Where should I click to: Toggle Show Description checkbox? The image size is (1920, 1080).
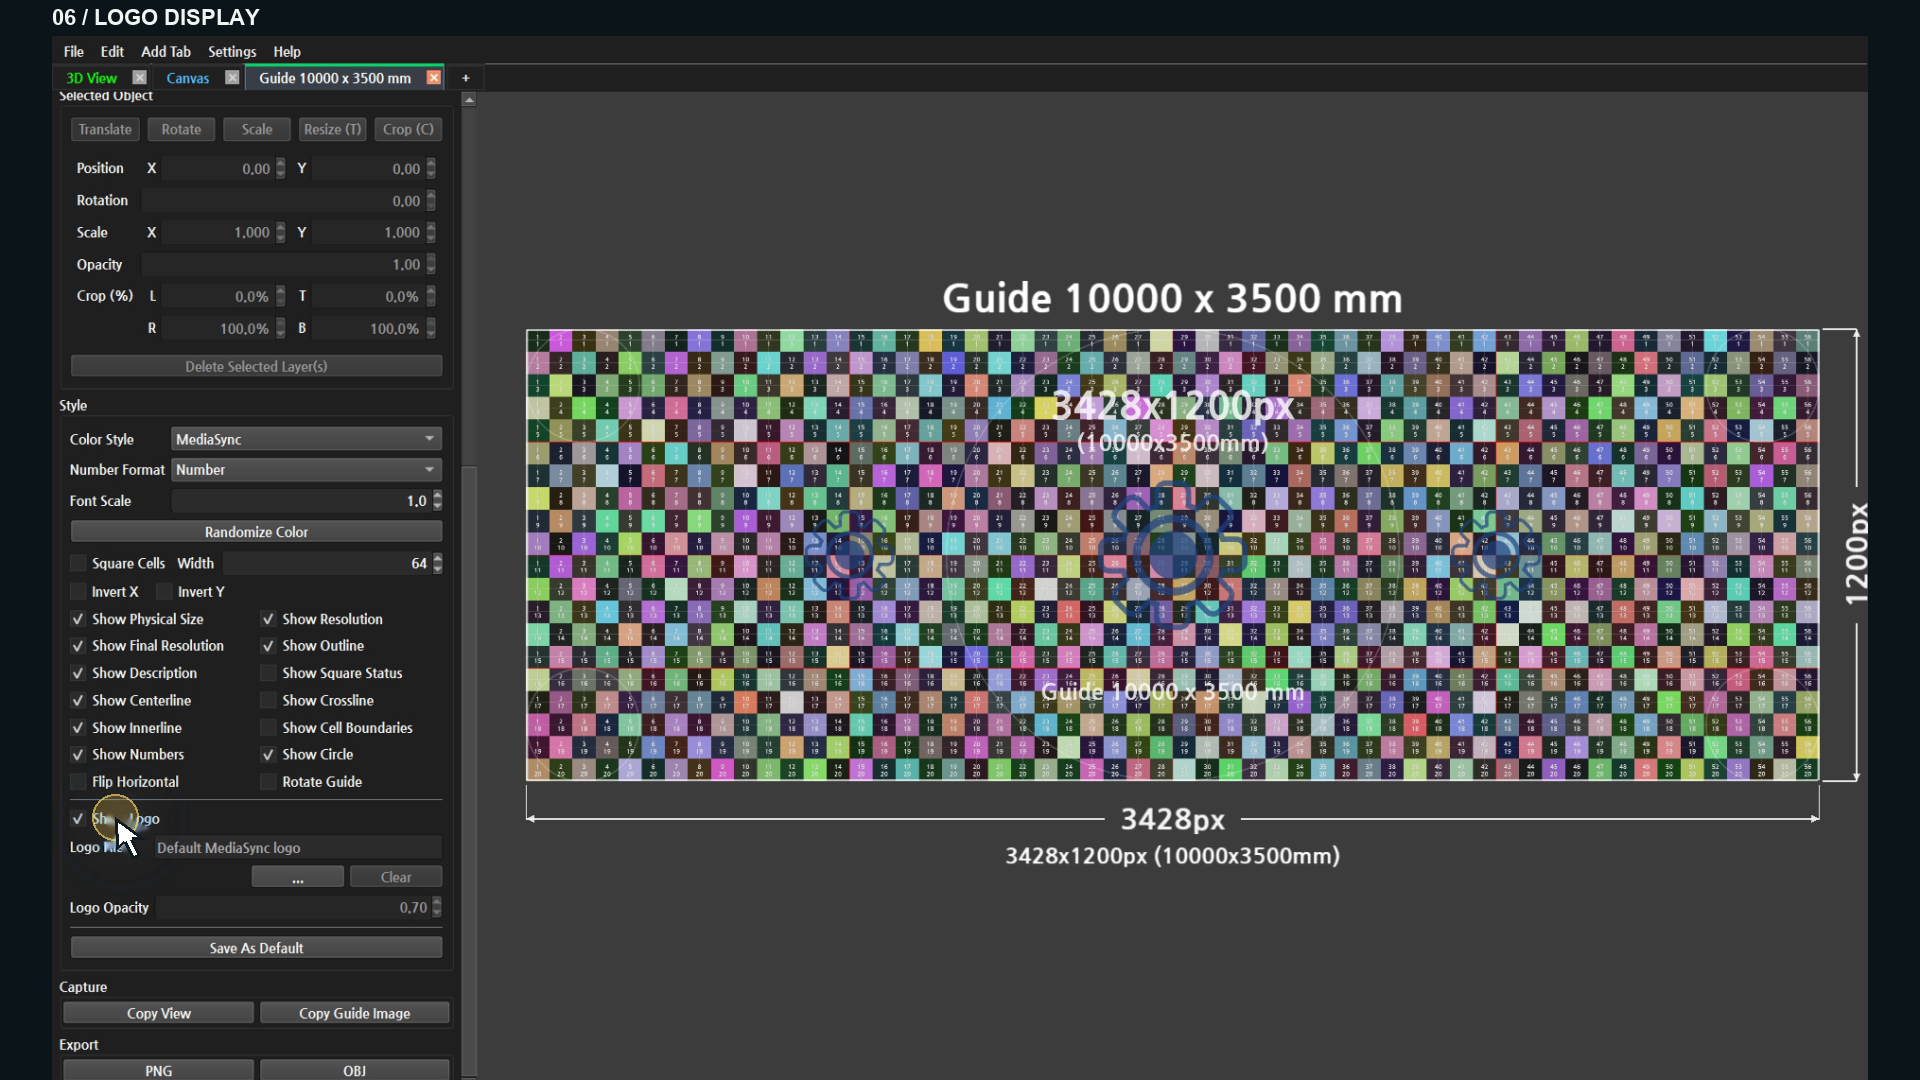click(78, 673)
